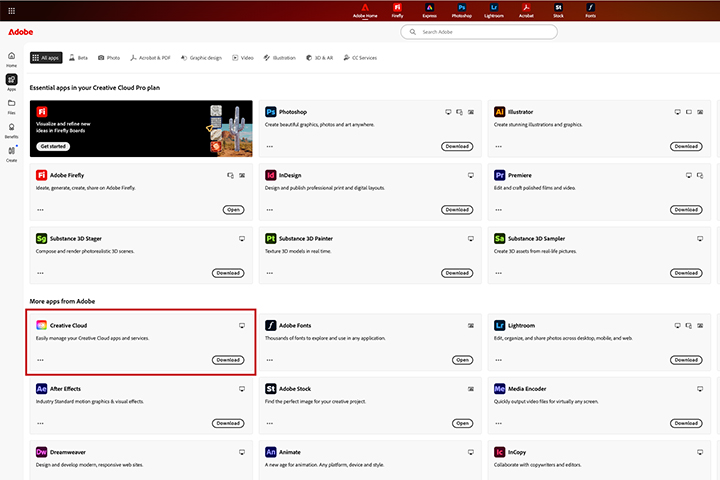Select the Acrobat & PDF category tab
This screenshot has height=480, width=720.
[x=152, y=58]
